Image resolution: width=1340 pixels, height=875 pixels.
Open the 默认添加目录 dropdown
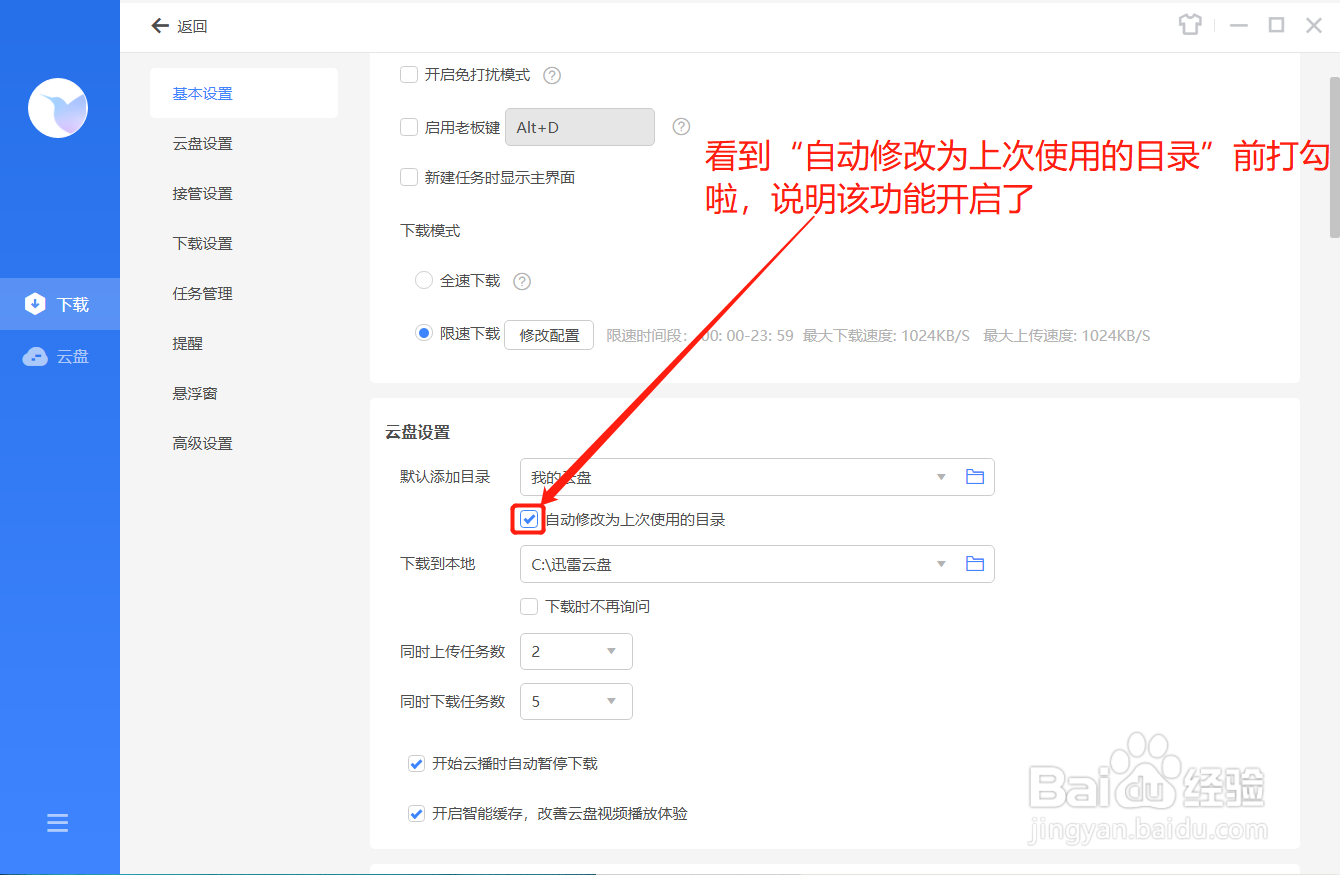point(940,477)
